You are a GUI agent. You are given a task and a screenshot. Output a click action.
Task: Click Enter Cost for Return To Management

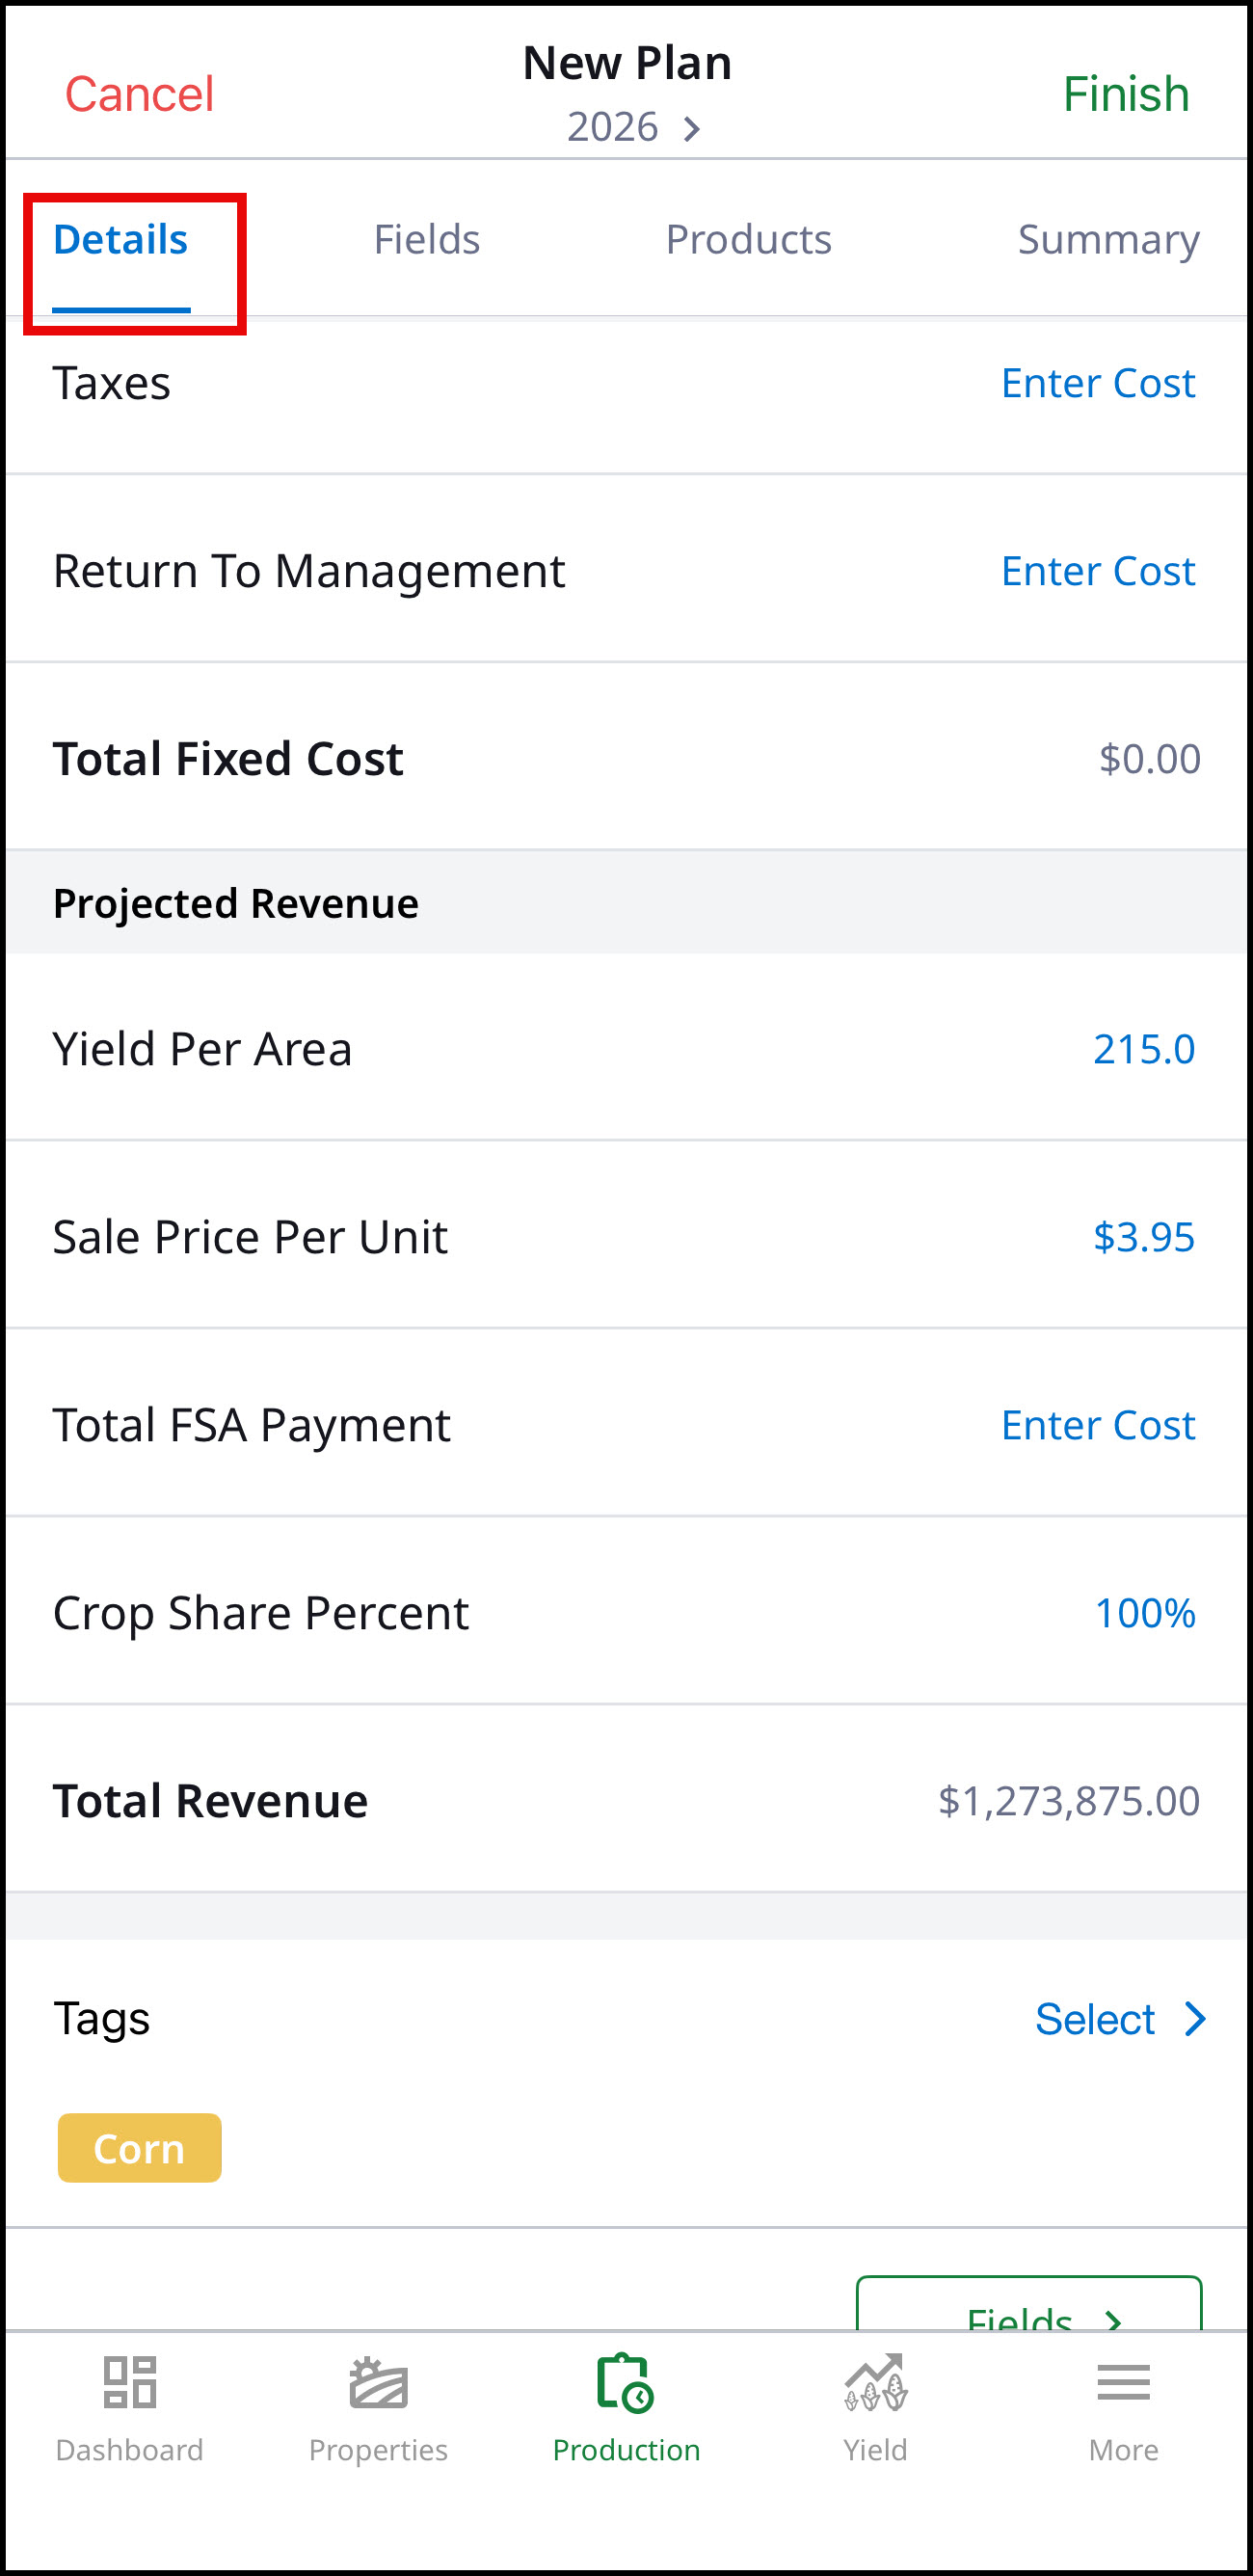(x=1097, y=571)
